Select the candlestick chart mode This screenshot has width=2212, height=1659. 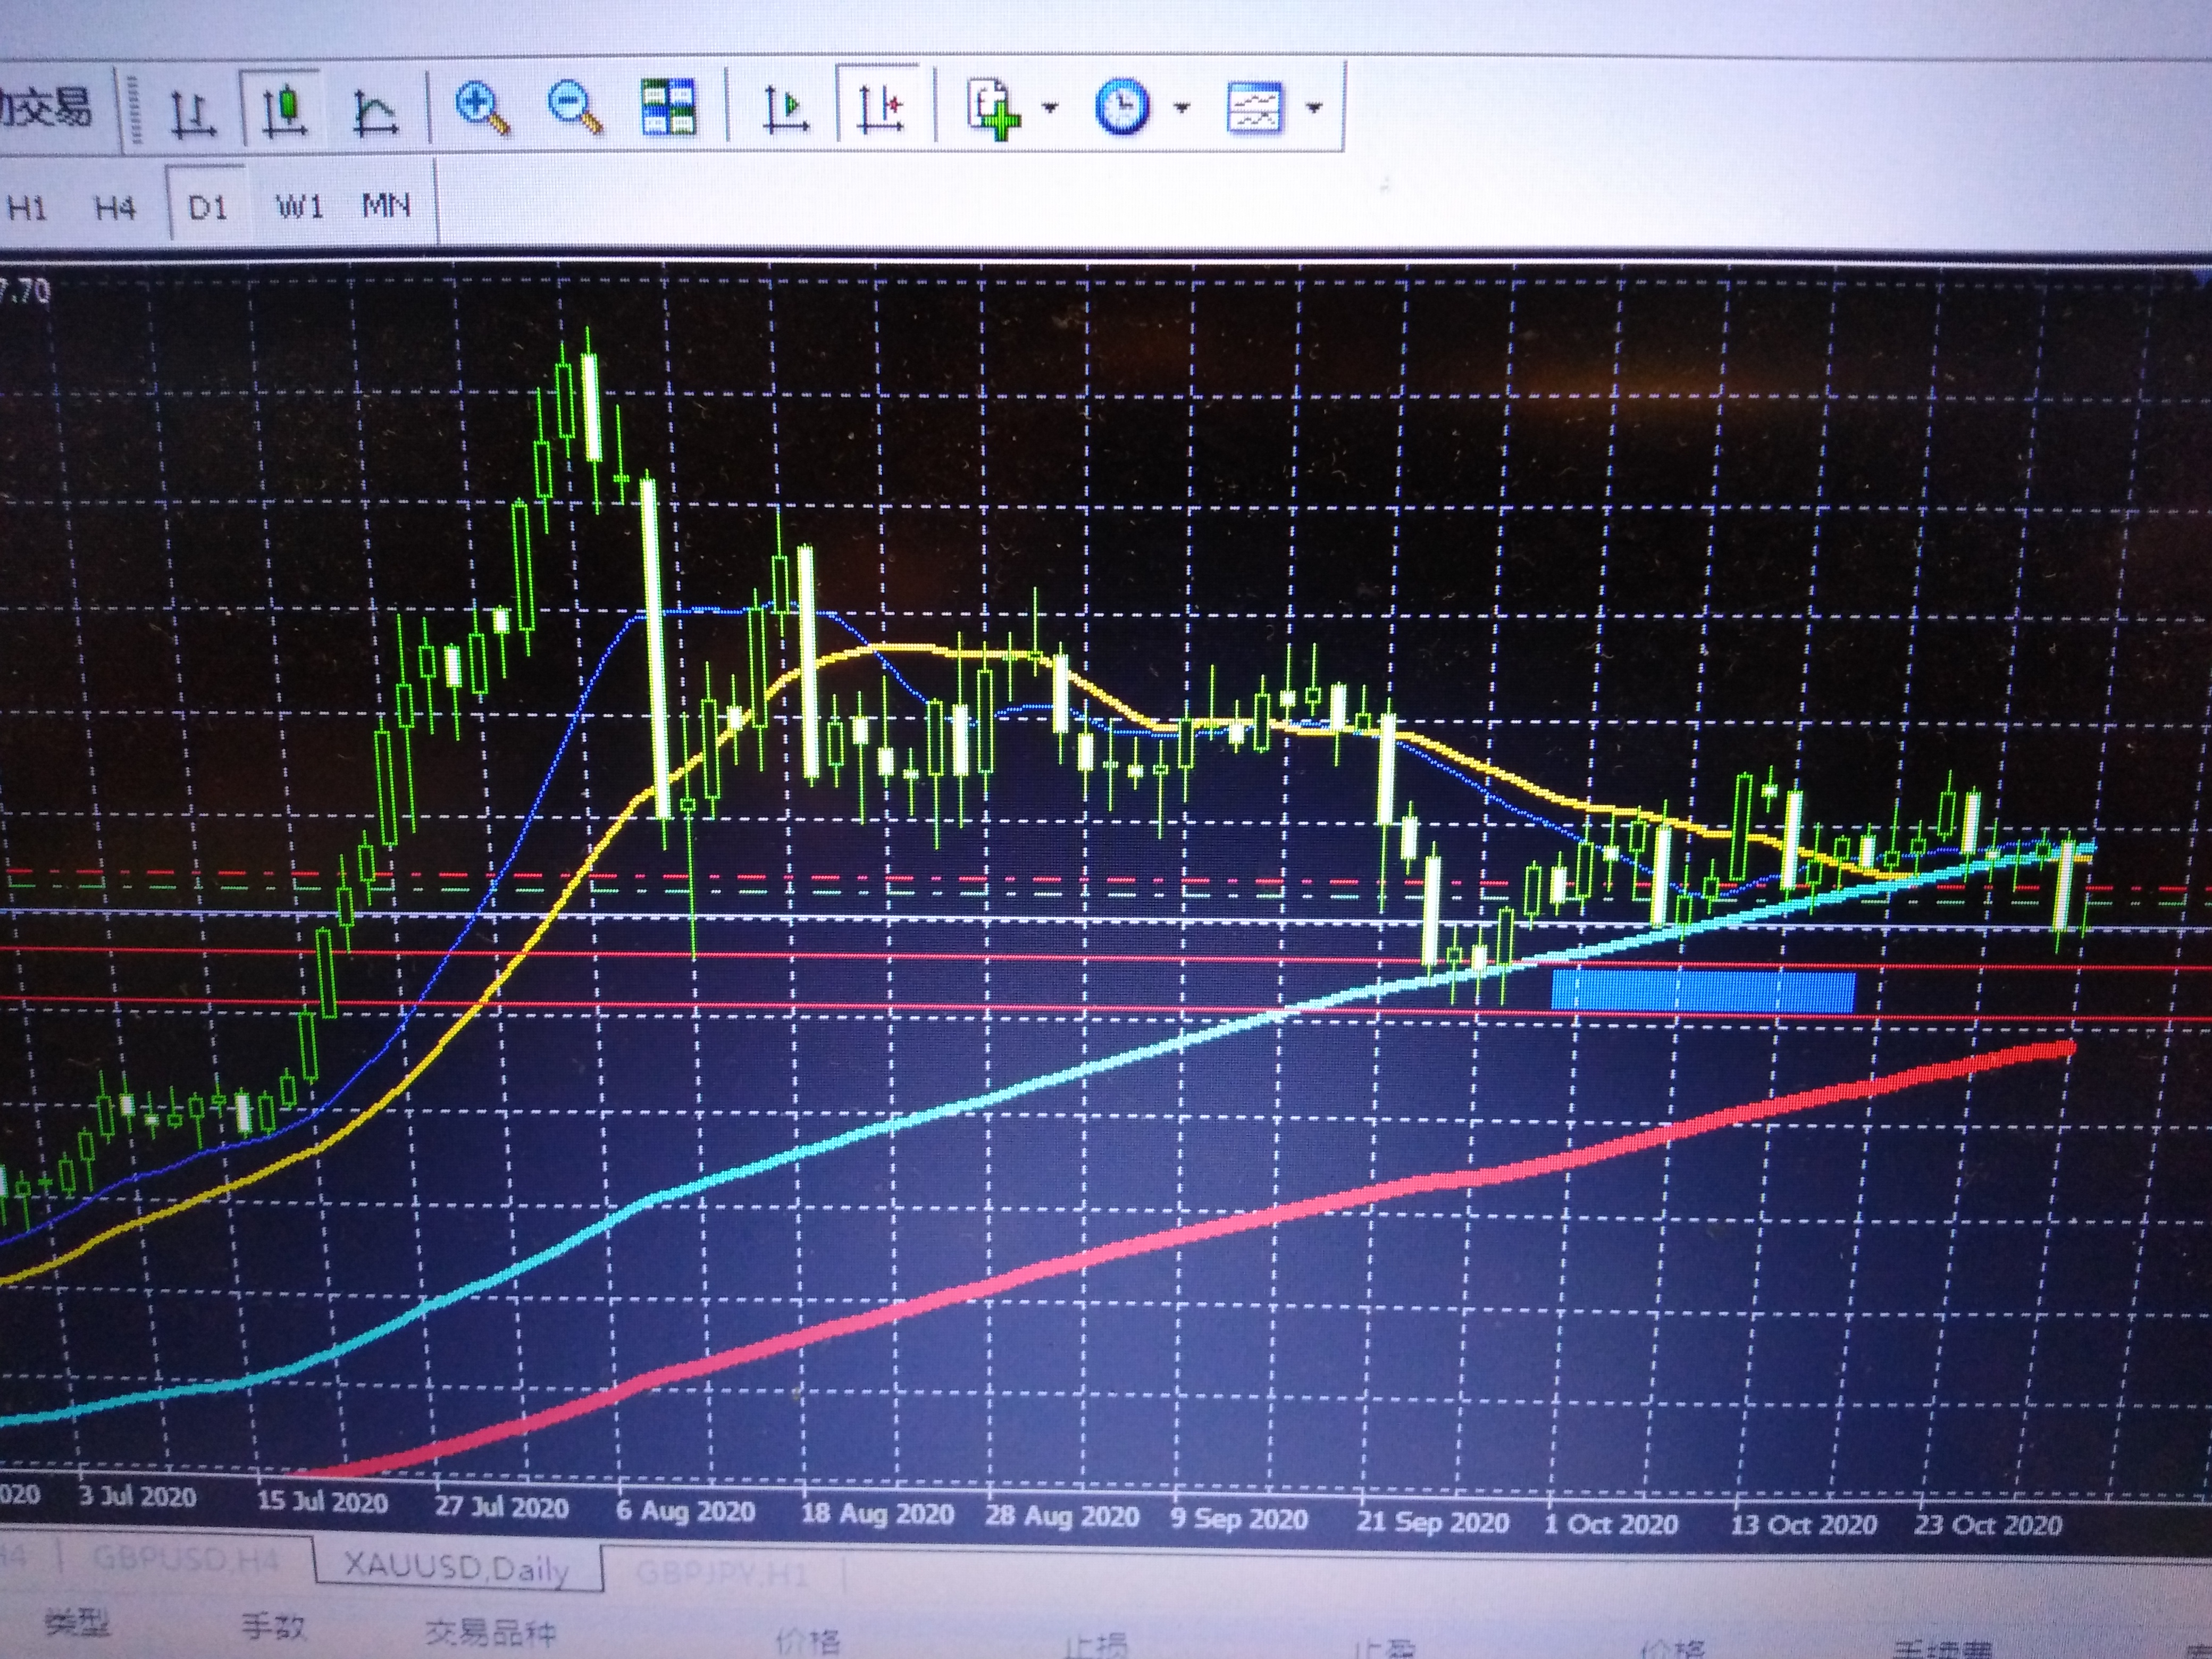point(284,109)
